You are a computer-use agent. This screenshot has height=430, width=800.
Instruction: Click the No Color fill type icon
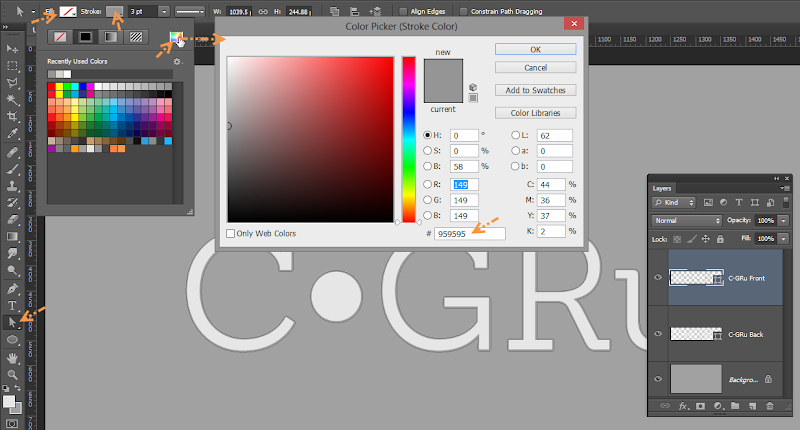coord(60,37)
